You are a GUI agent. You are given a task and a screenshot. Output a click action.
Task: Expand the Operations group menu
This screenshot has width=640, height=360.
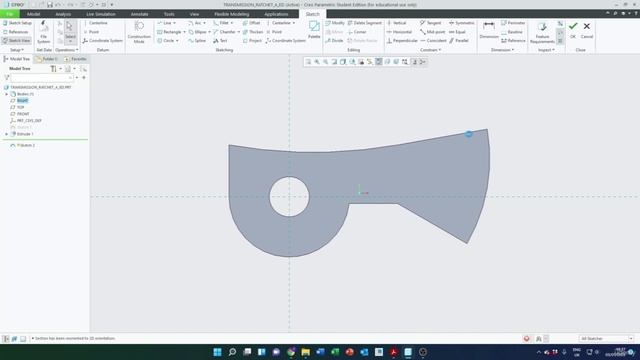coord(67,50)
